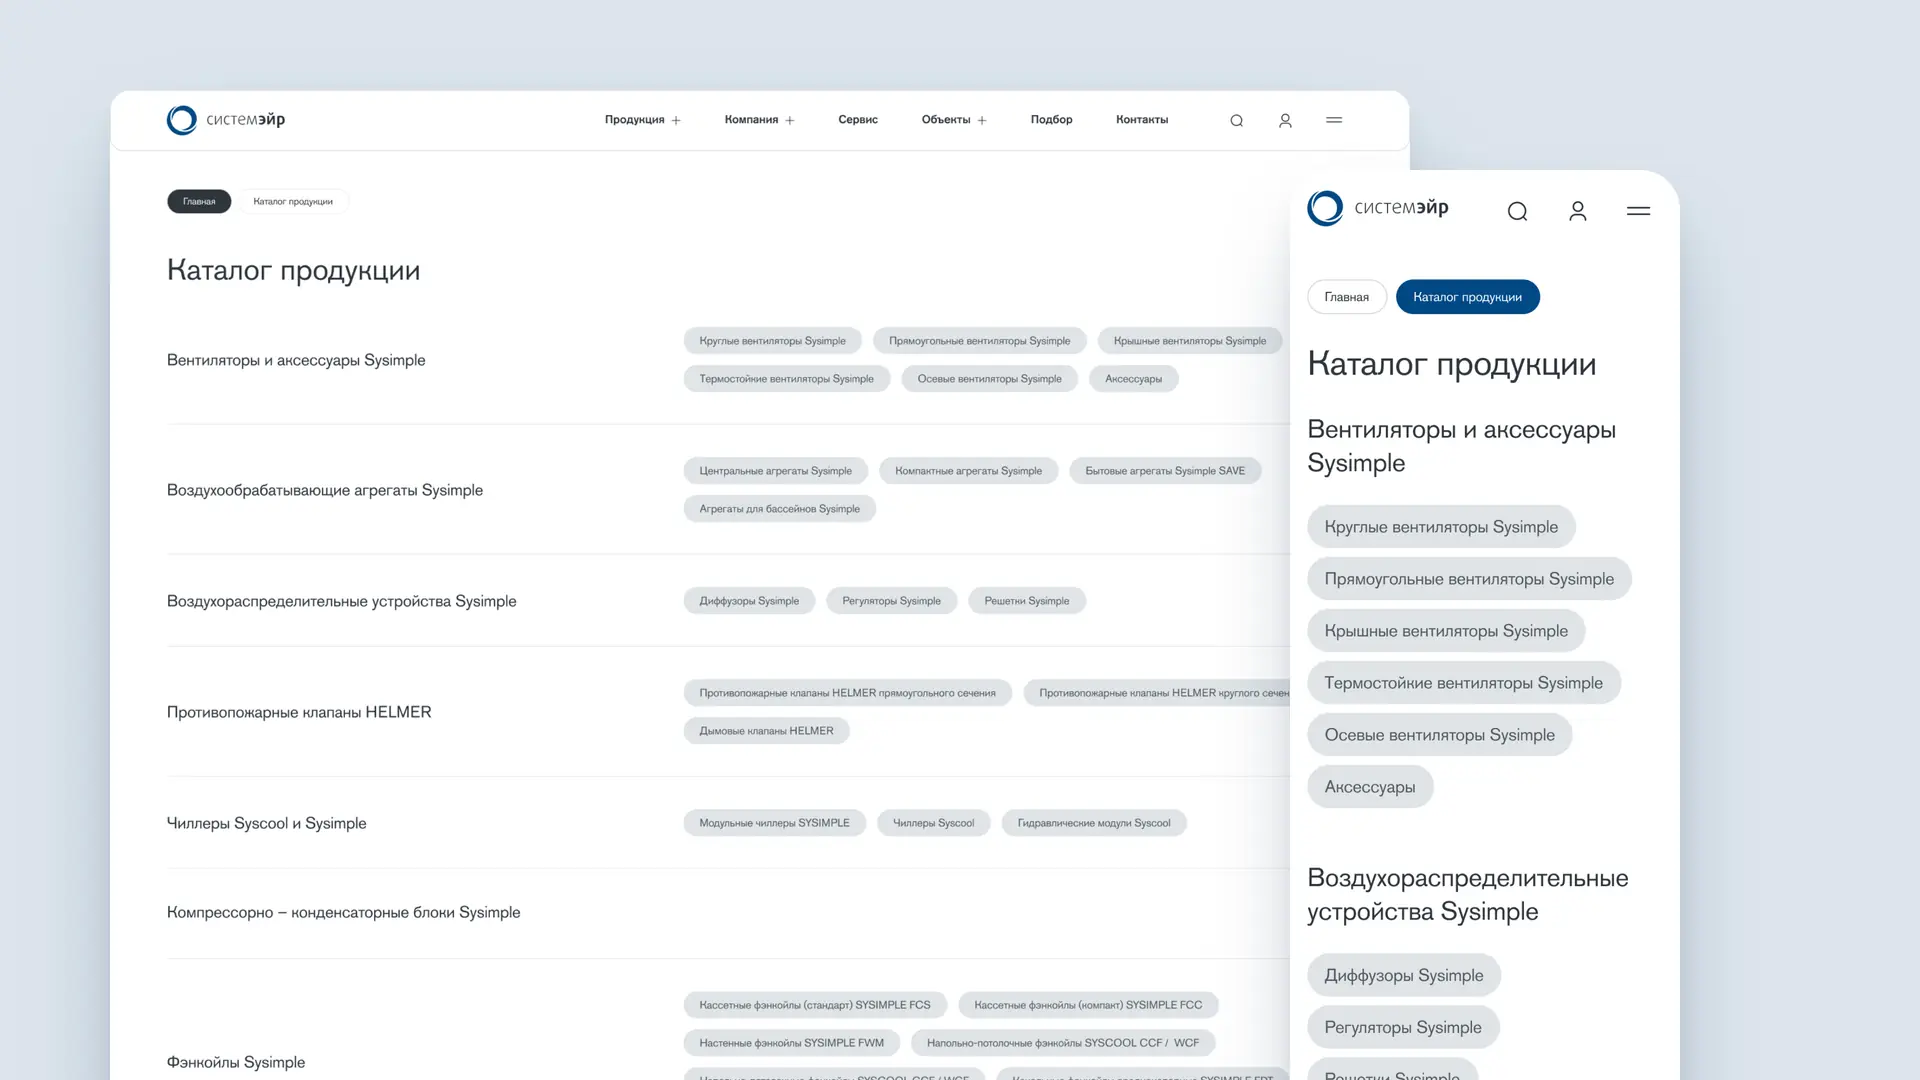Click the Системэйр logo in desktop header
This screenshot has height=1080, width=1920.
point(226,120)
